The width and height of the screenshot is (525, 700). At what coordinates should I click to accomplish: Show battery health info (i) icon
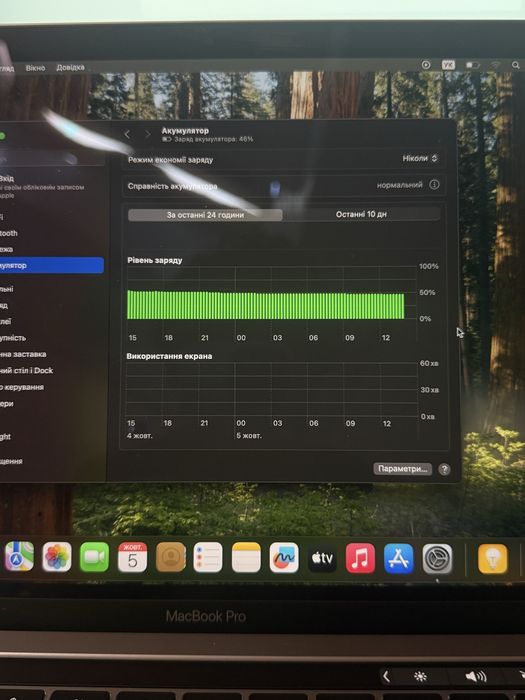tap(434, 184)
